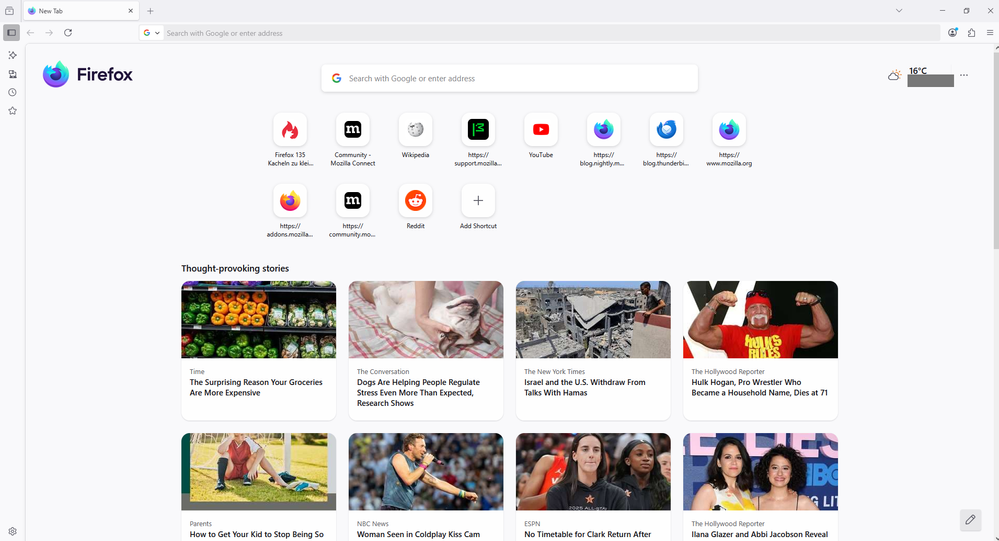
Task: Open sidebar settings gear icon
Action: pyautogui.click(x=12, y=531)
